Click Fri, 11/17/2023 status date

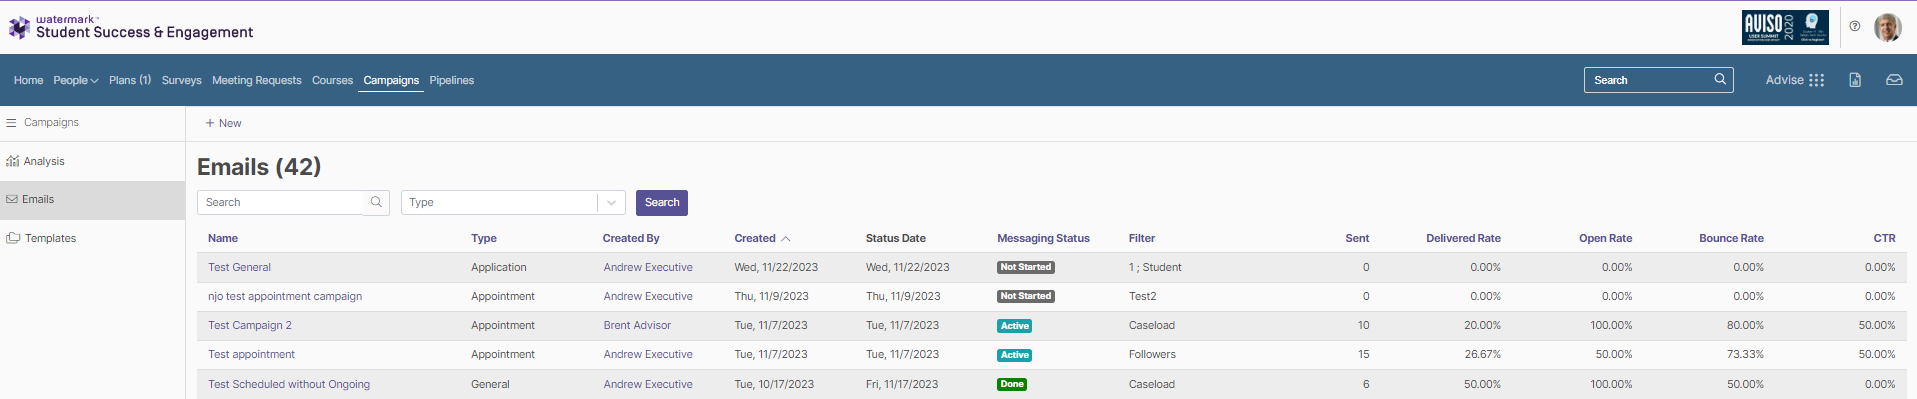[x=902, y=384]
